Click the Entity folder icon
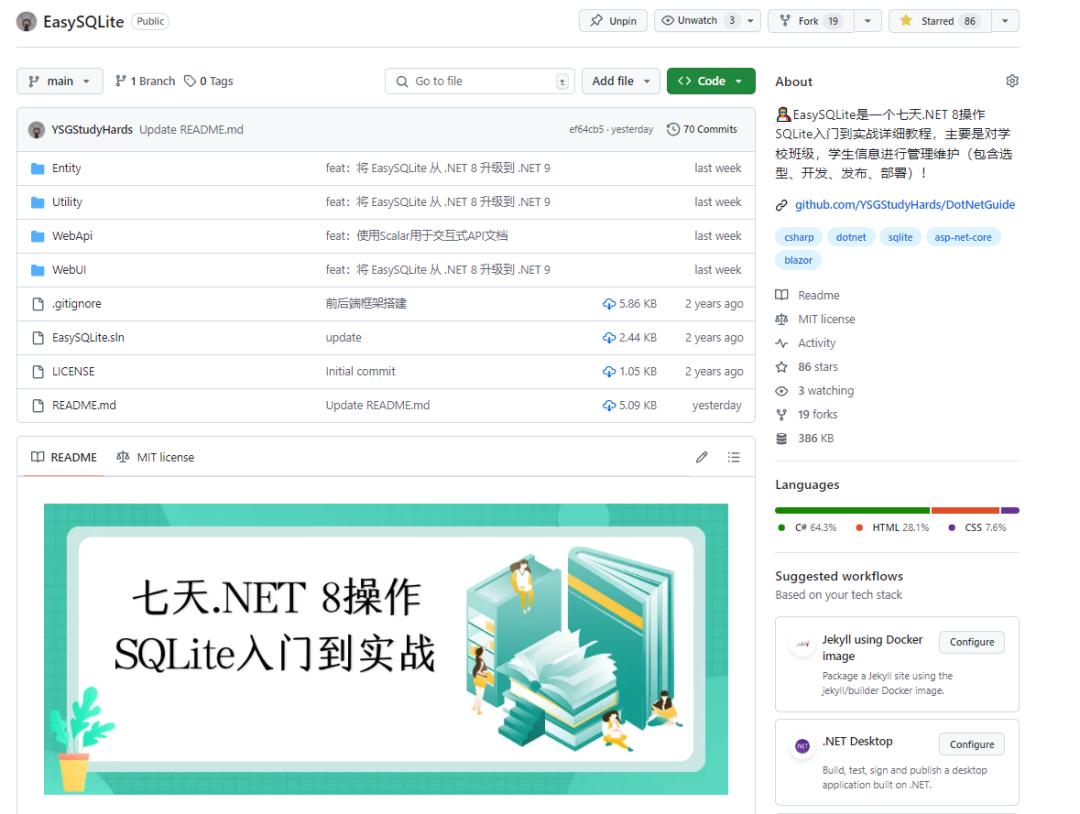 (38, 168)
